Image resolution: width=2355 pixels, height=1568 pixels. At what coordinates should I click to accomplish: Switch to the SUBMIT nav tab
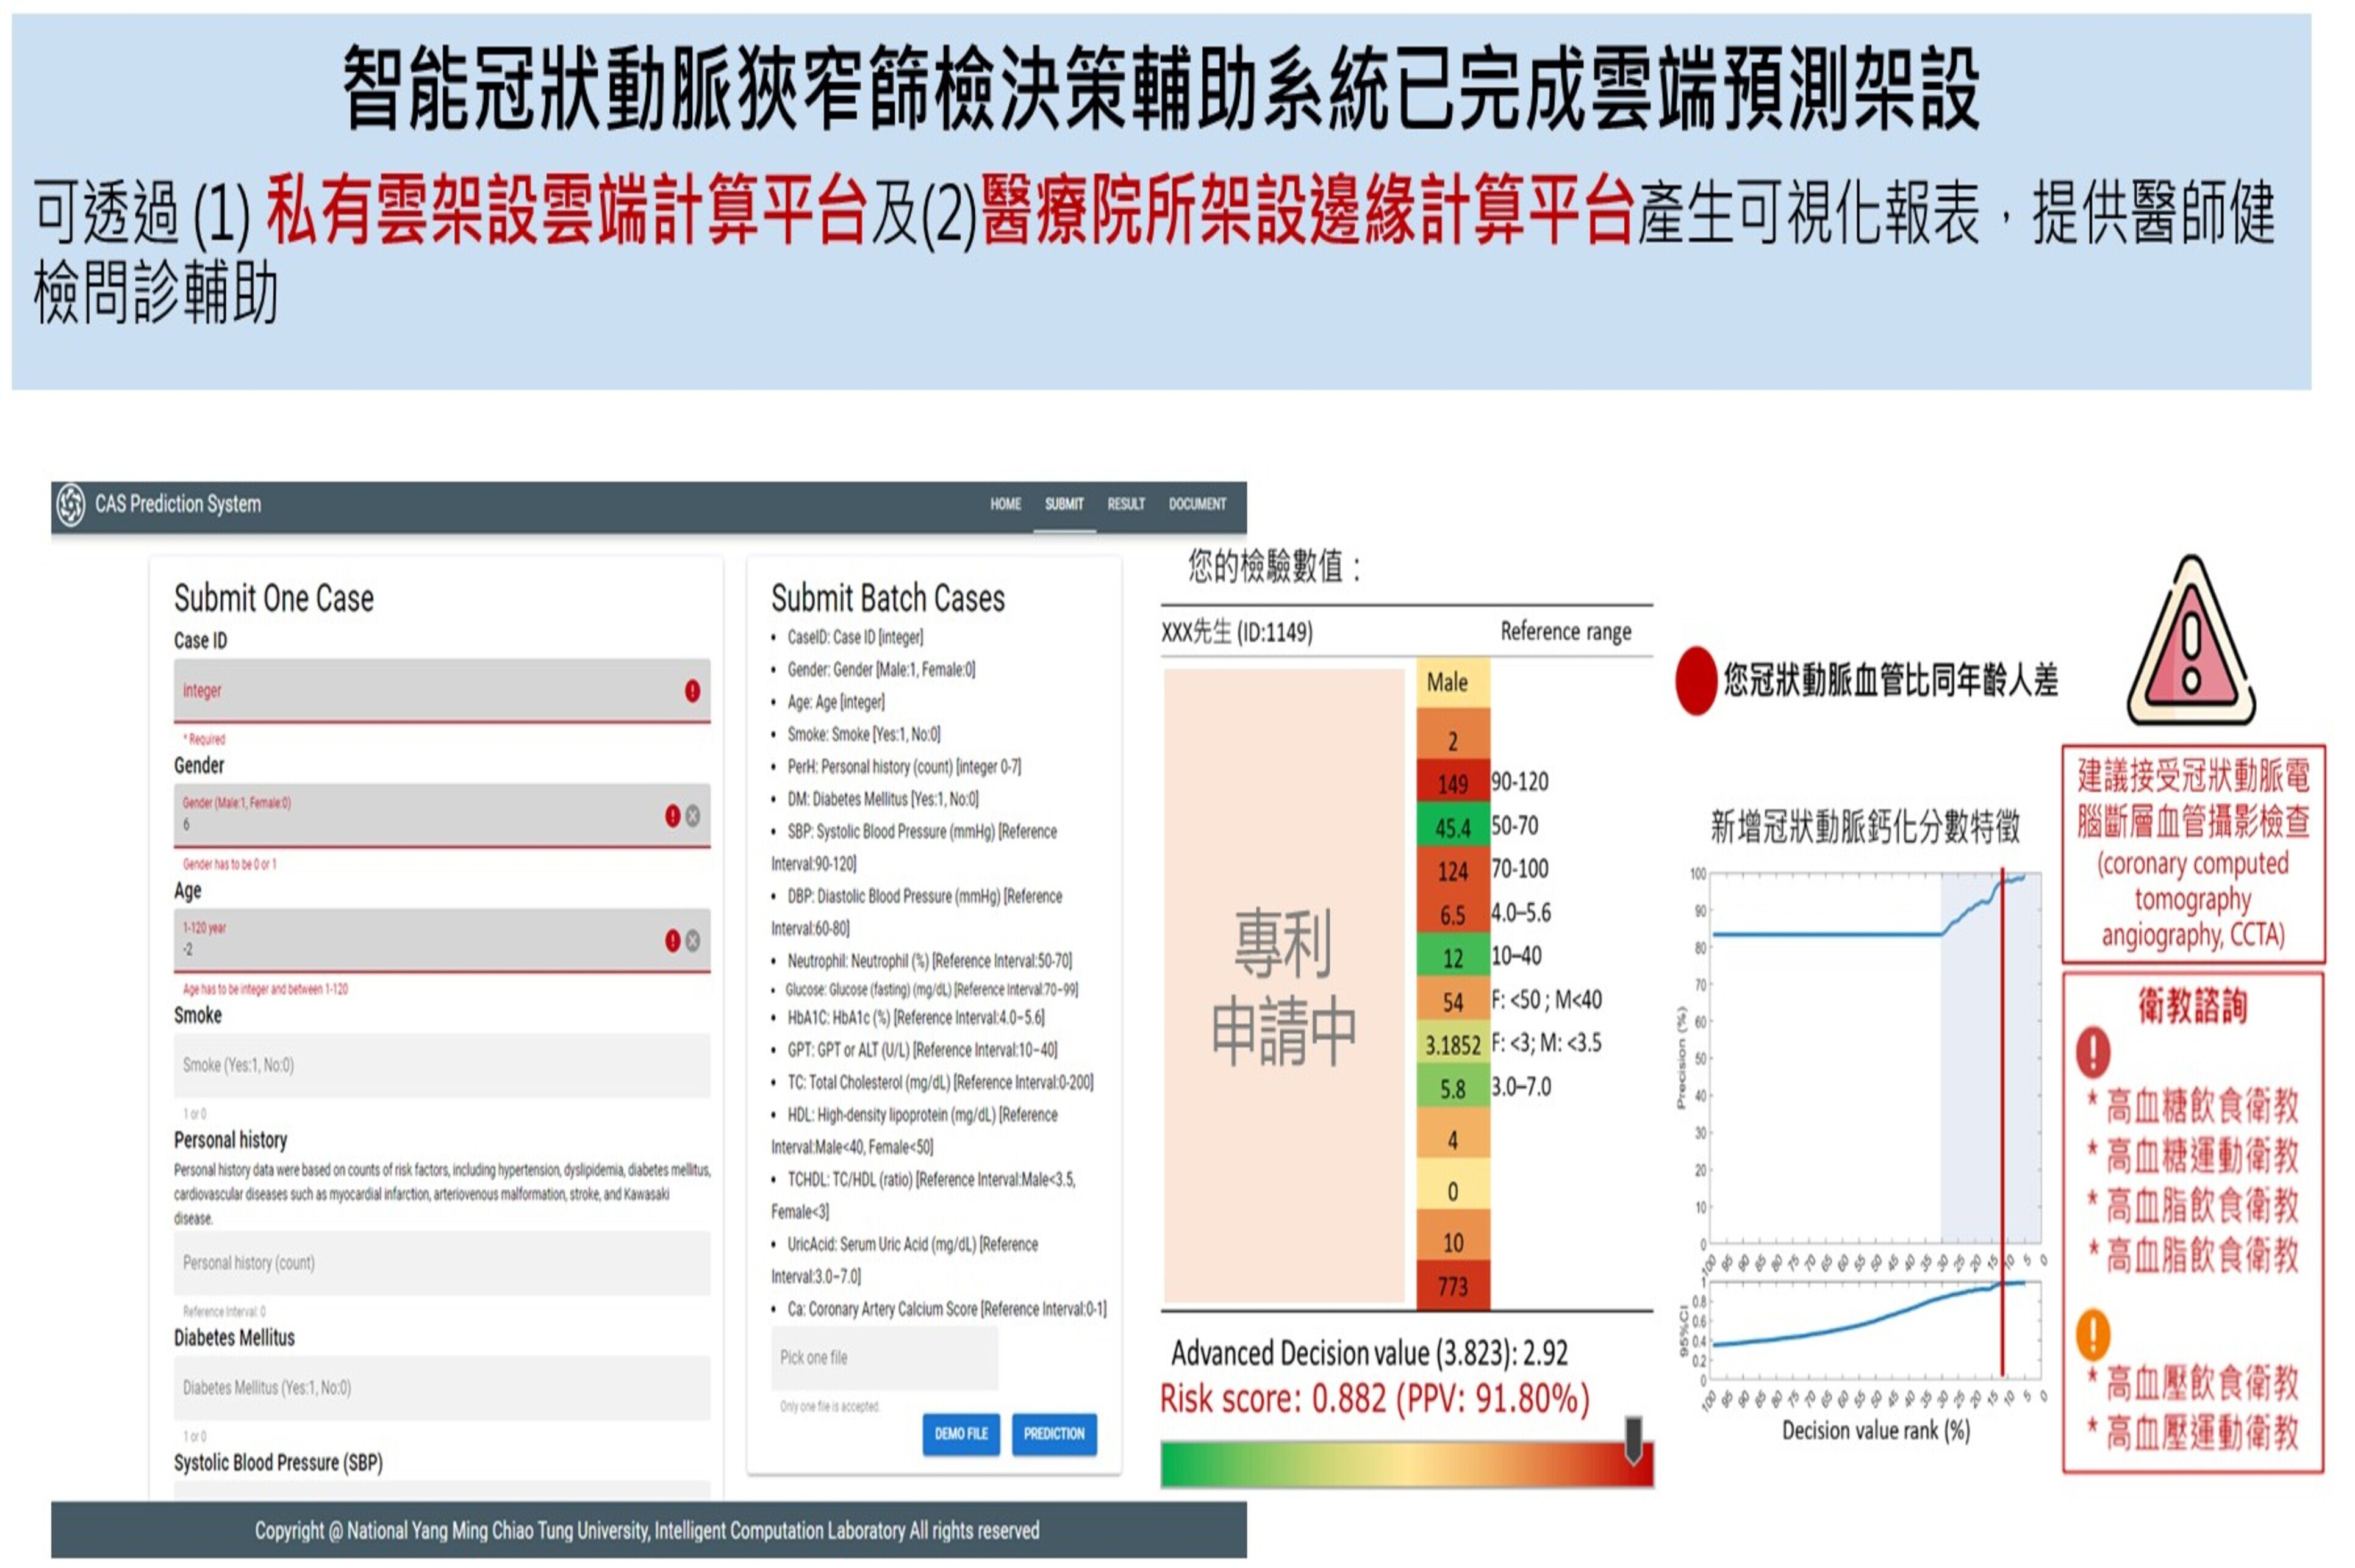(1064, 504)
